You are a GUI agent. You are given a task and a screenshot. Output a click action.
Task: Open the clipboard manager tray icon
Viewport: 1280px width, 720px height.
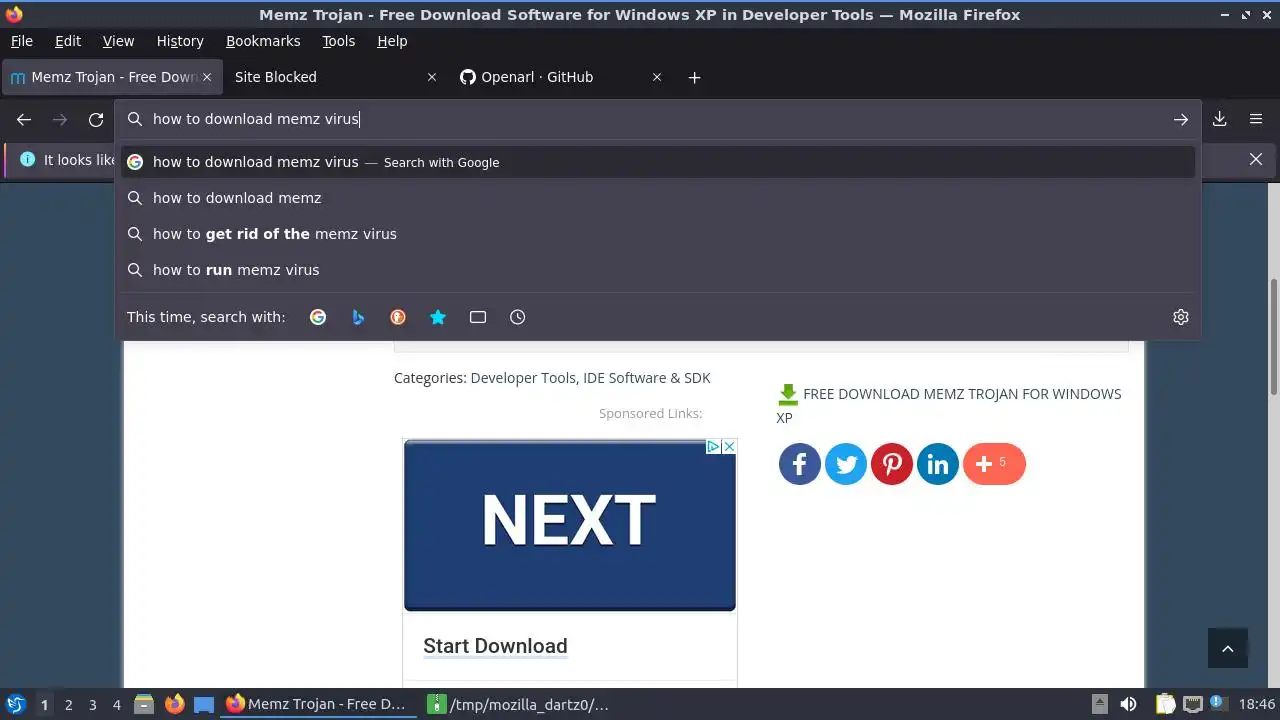click(x=1165, y=704)
